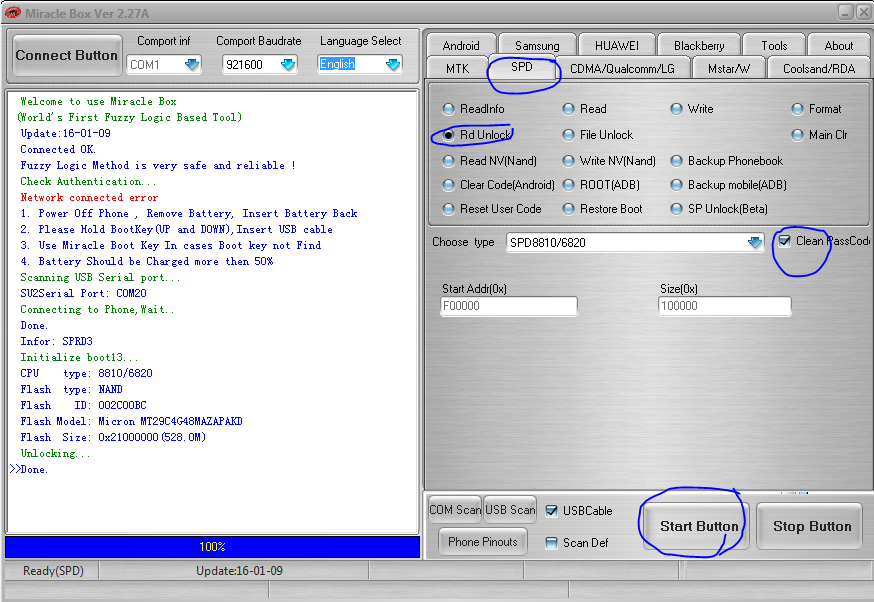The image size is (874, 602).
Task: Select the ROOT(ADB) radio button
Action: click(568, 185)
